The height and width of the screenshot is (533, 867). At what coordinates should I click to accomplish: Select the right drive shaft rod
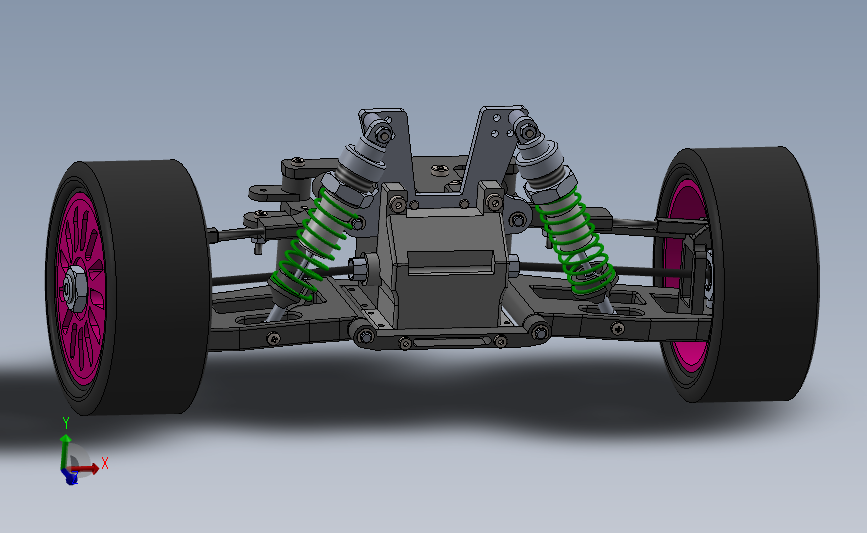(605, 270)
